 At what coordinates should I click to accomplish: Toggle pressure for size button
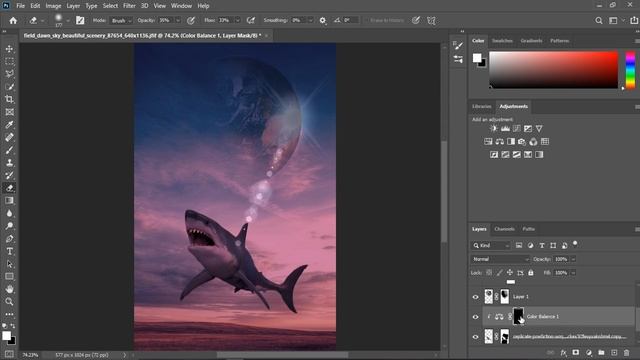[x=416, y=20]
